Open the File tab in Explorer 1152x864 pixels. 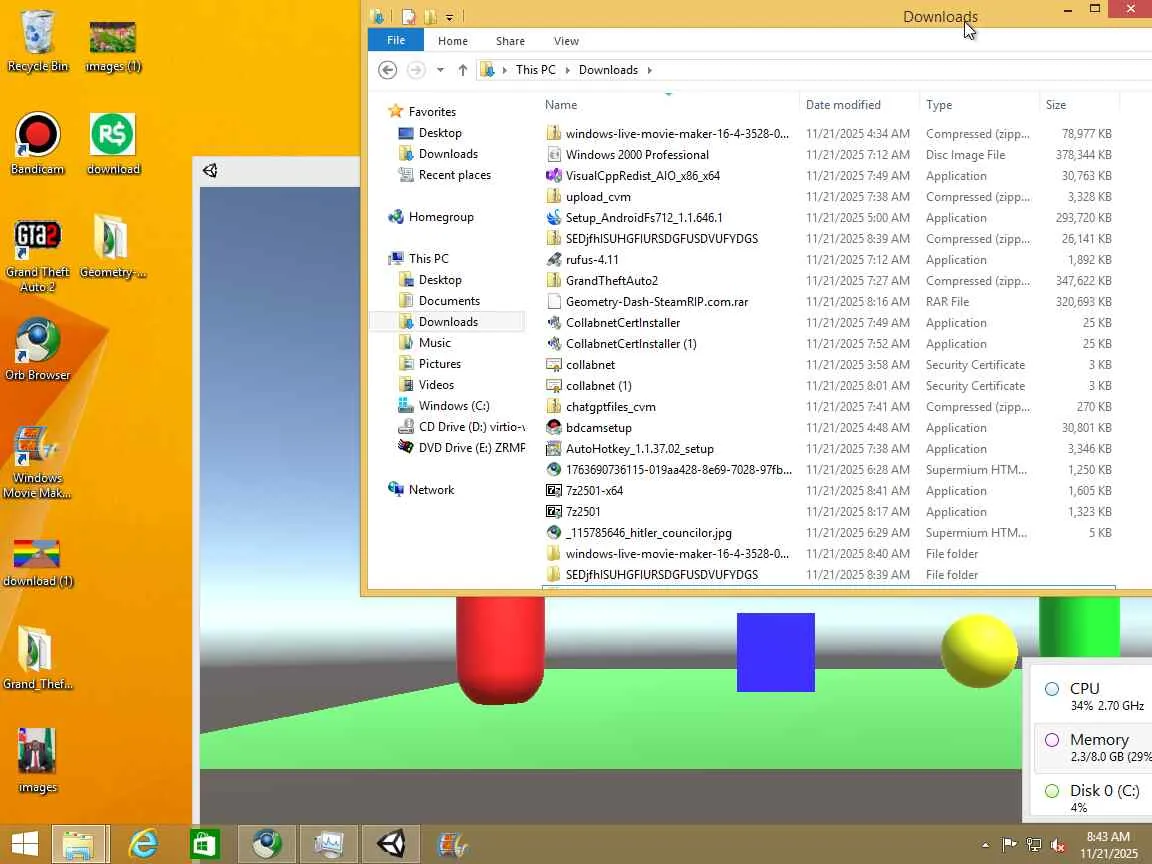click(395, 40)
